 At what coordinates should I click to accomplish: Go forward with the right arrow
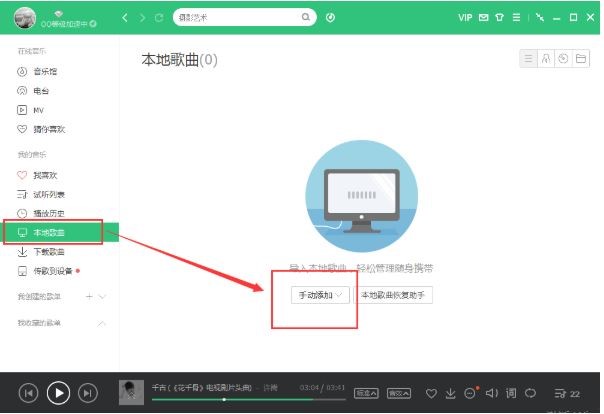pyautogui.click(x=142, y=17)
